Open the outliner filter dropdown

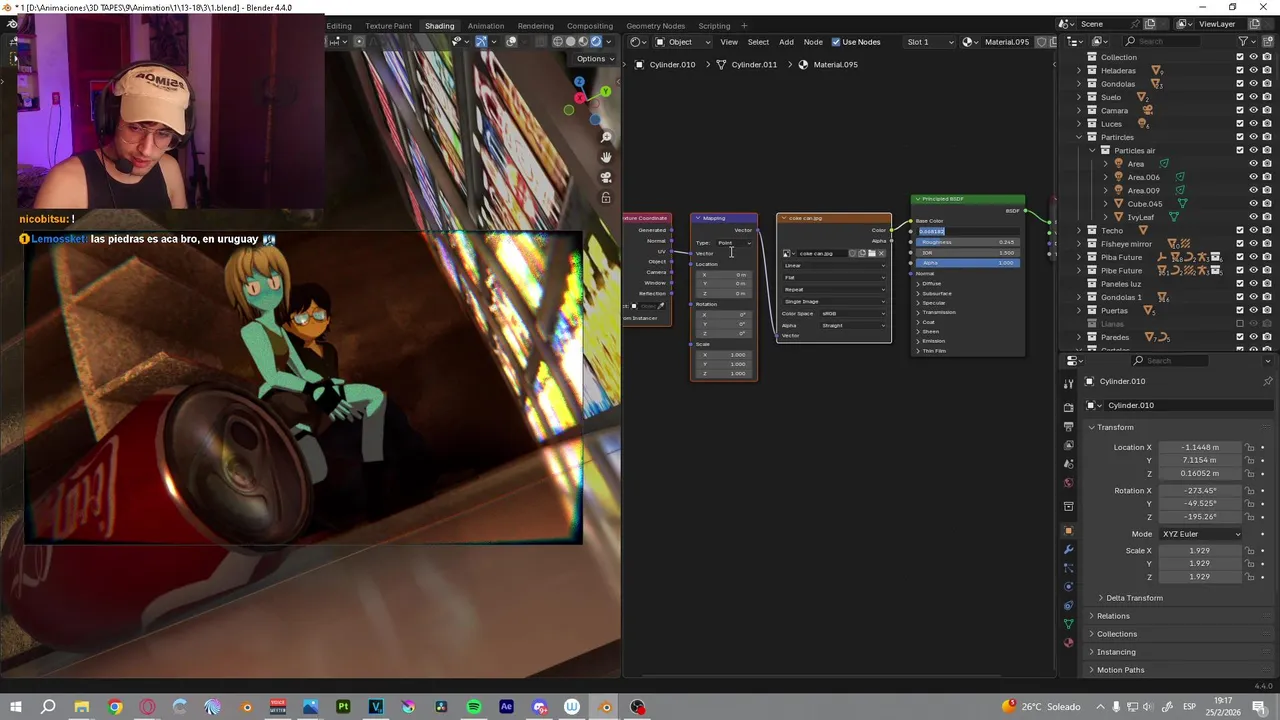point(1246,41)
